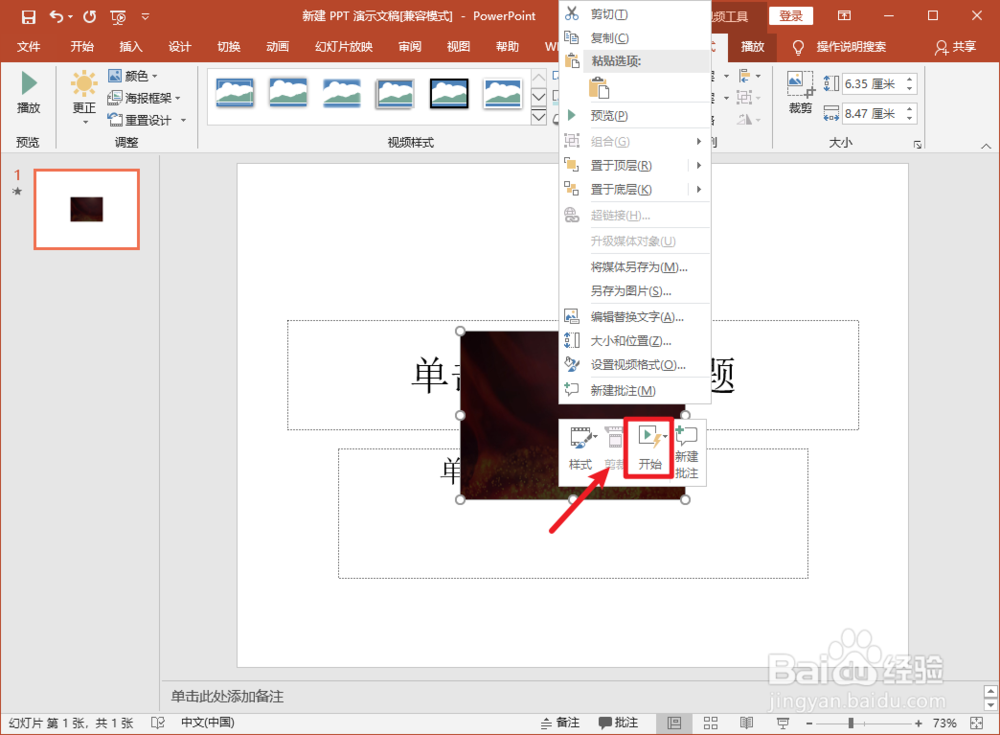This screenshot has height=735, width=1000.
Task: Click the highlighted 开始 button in mini toolbar
Action: click(x=648, y=450)
